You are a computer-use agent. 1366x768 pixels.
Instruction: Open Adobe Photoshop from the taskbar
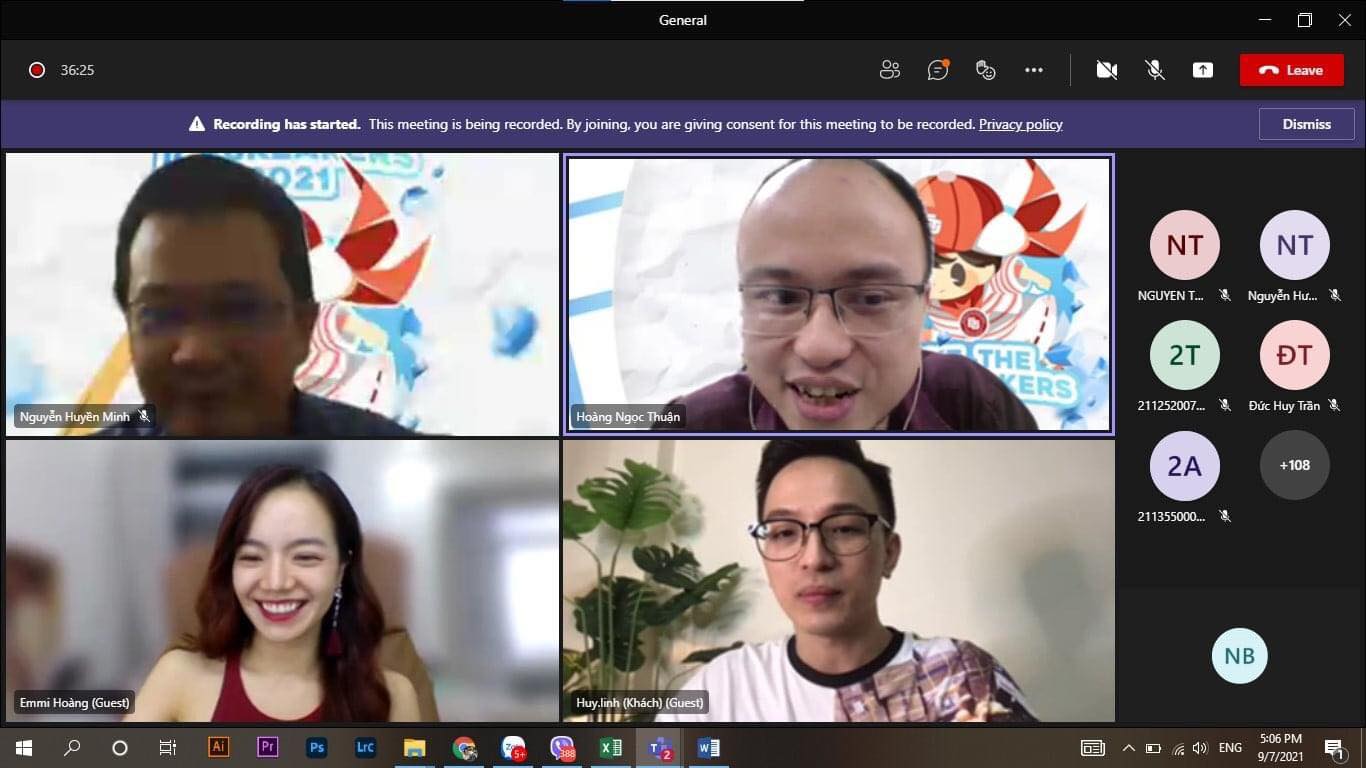pyautogui.click(x=316, y=747)
